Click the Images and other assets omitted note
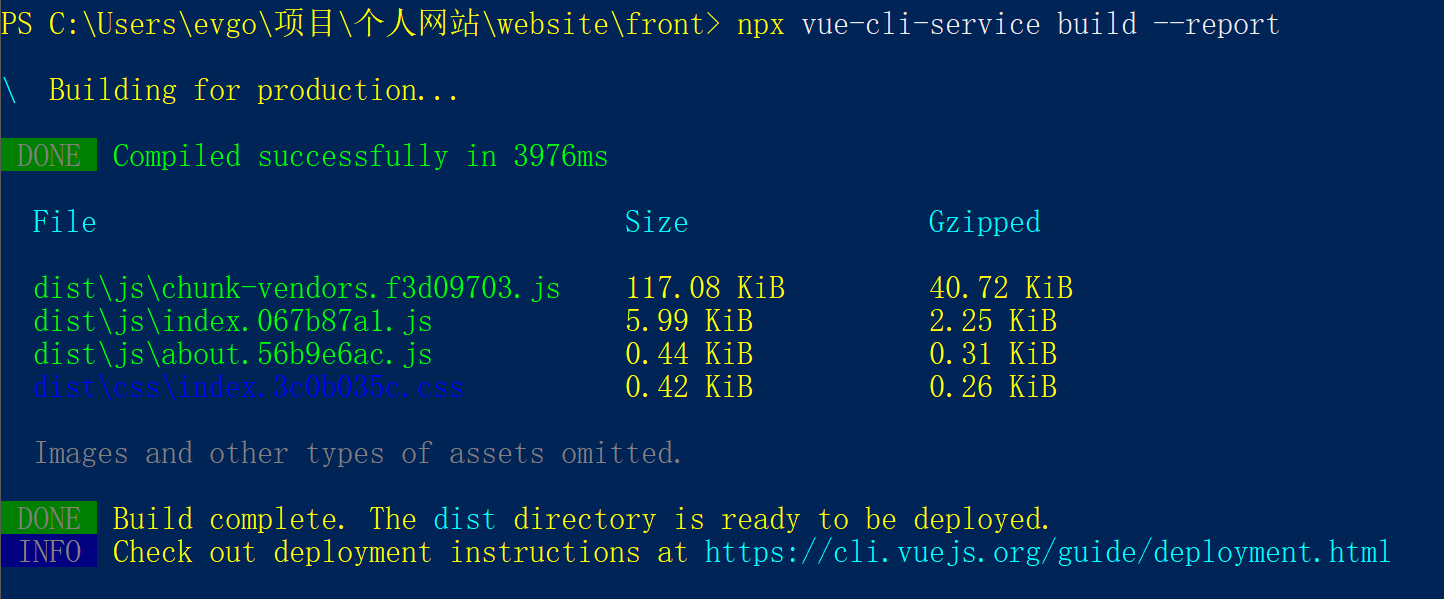Screen dimensions: 1444x599 point(358,453)
